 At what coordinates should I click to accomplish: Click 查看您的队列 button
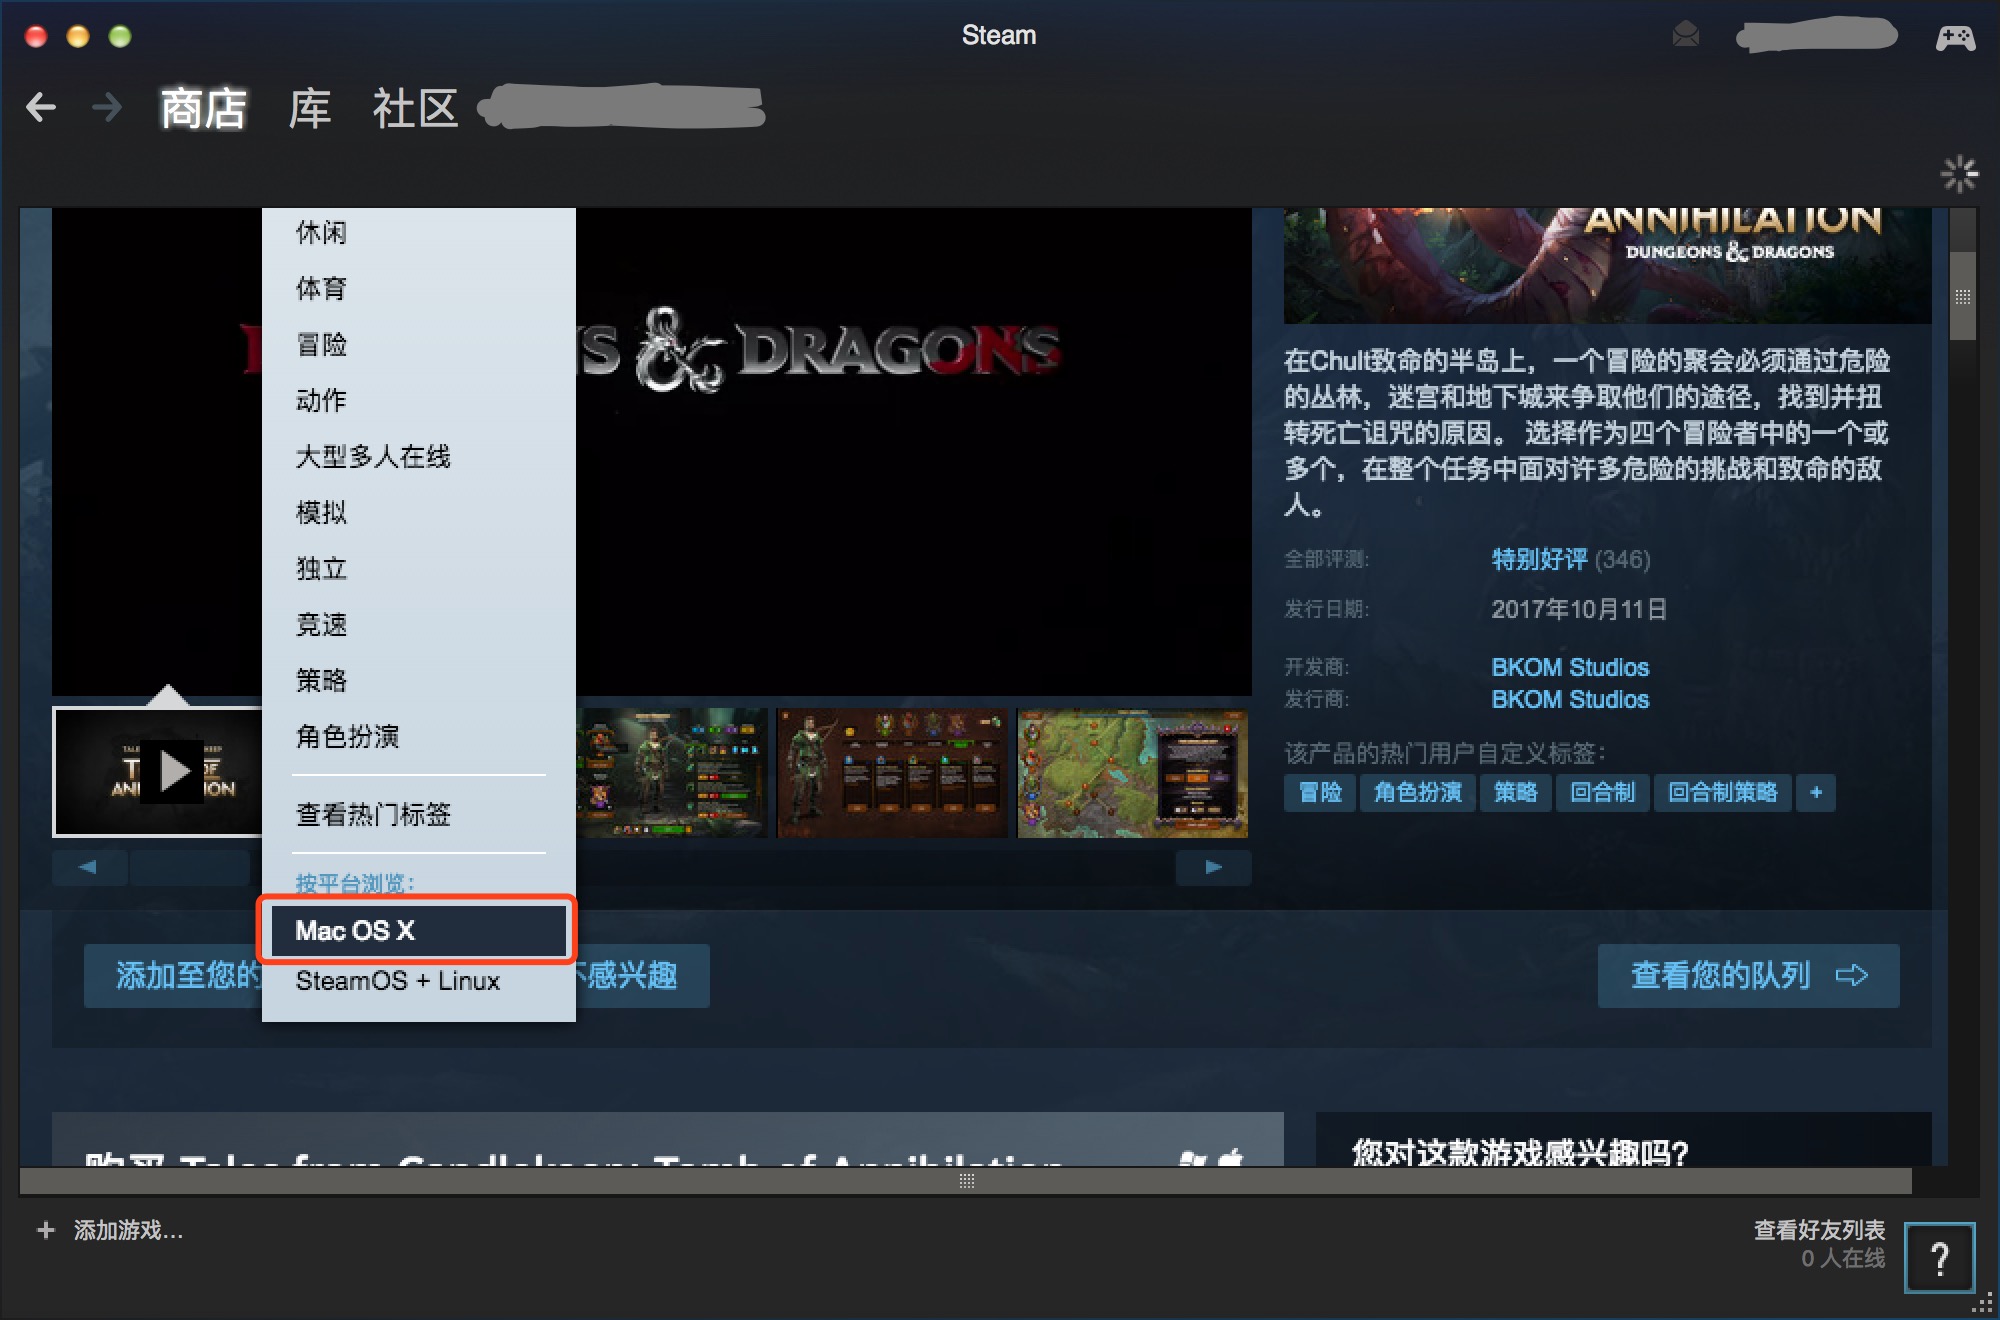(x=1748, y=975)
